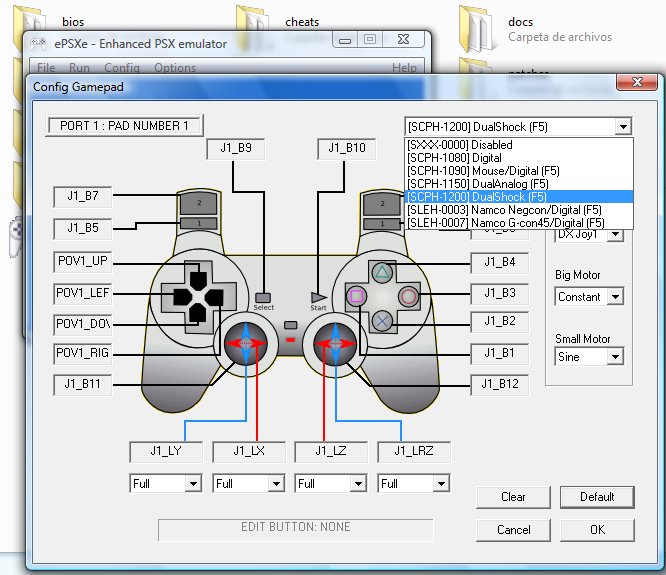Edit the J1_LY axis field
666x575 pixels.
click(x=166, y=452)
